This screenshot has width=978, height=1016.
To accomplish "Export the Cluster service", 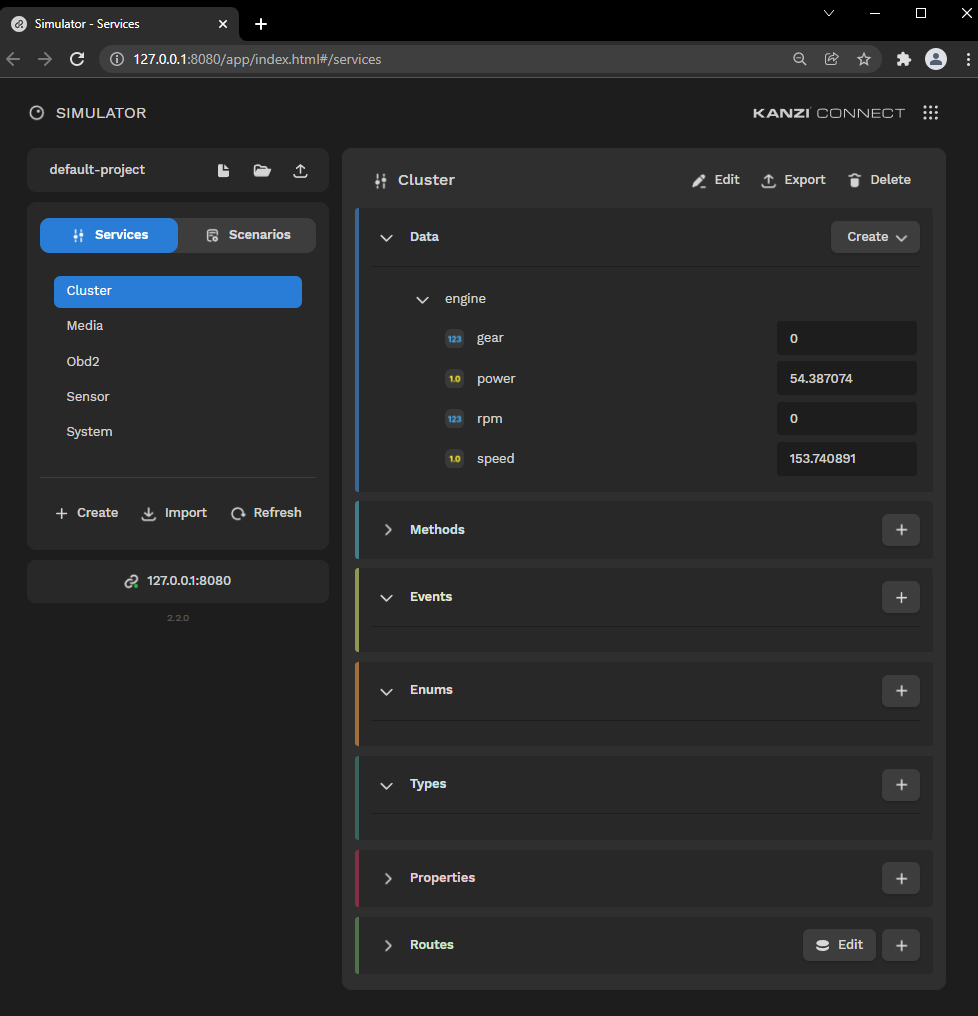I will pos(793,180).
